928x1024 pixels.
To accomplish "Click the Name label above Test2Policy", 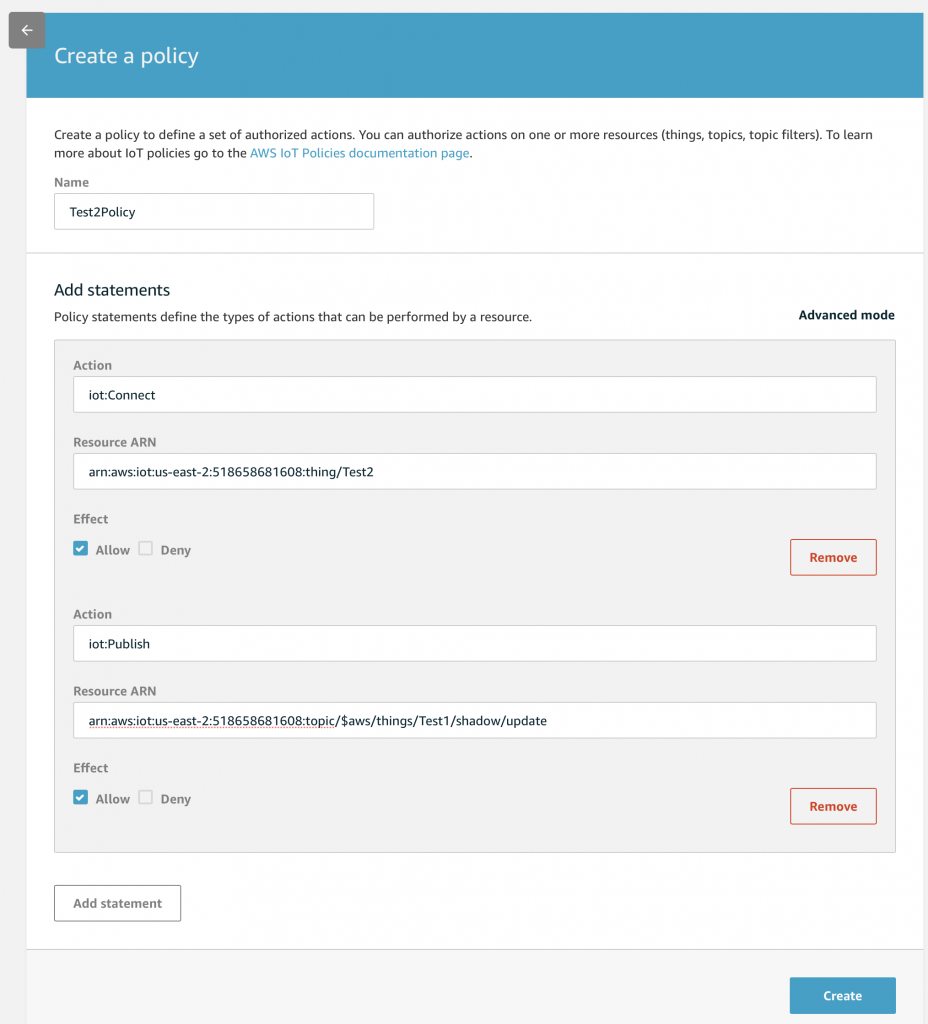I will click(71, 182).
